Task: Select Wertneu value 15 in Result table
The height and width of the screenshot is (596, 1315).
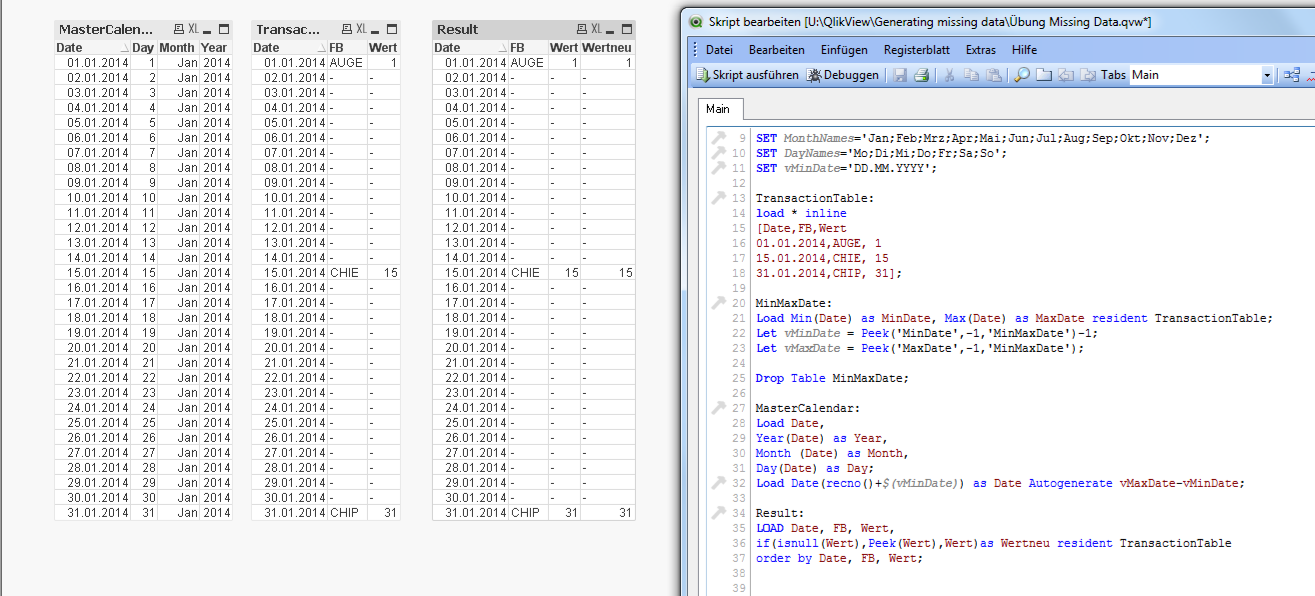Action: click(x=607, y=273)
